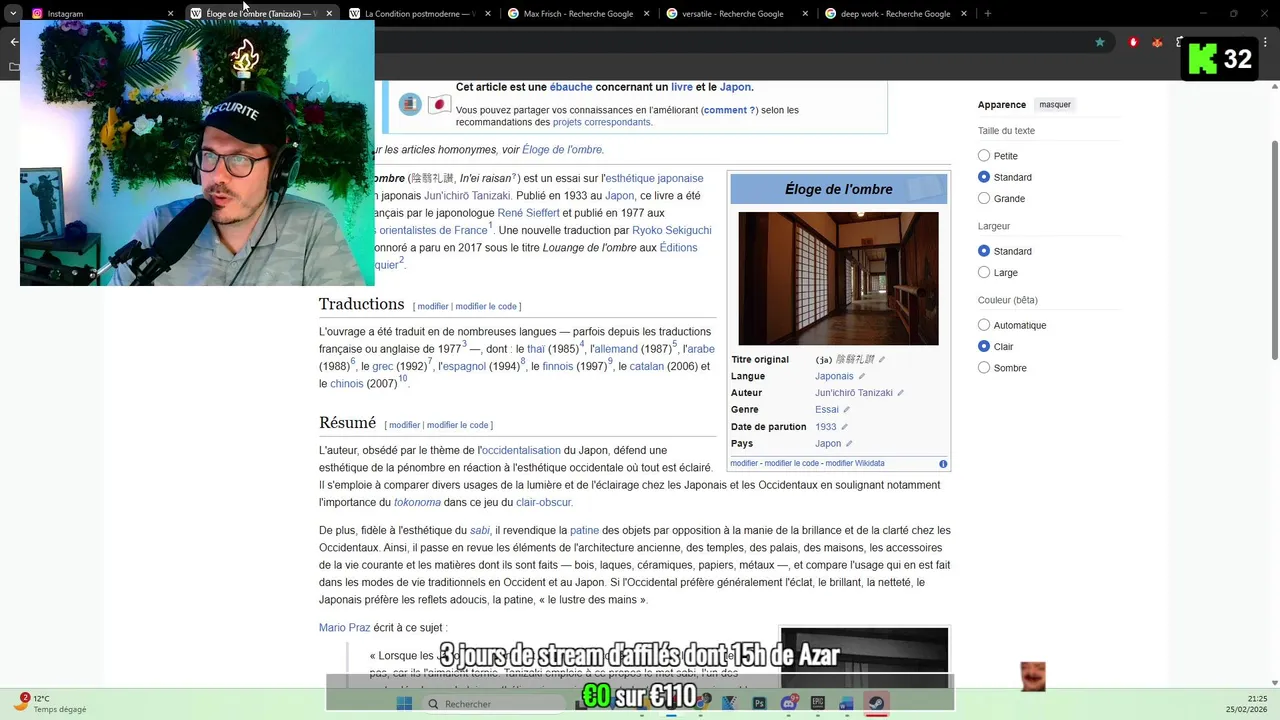Open the tokonoma link
This screenshot has height=720, width=1280.
(x=417, y=503)
